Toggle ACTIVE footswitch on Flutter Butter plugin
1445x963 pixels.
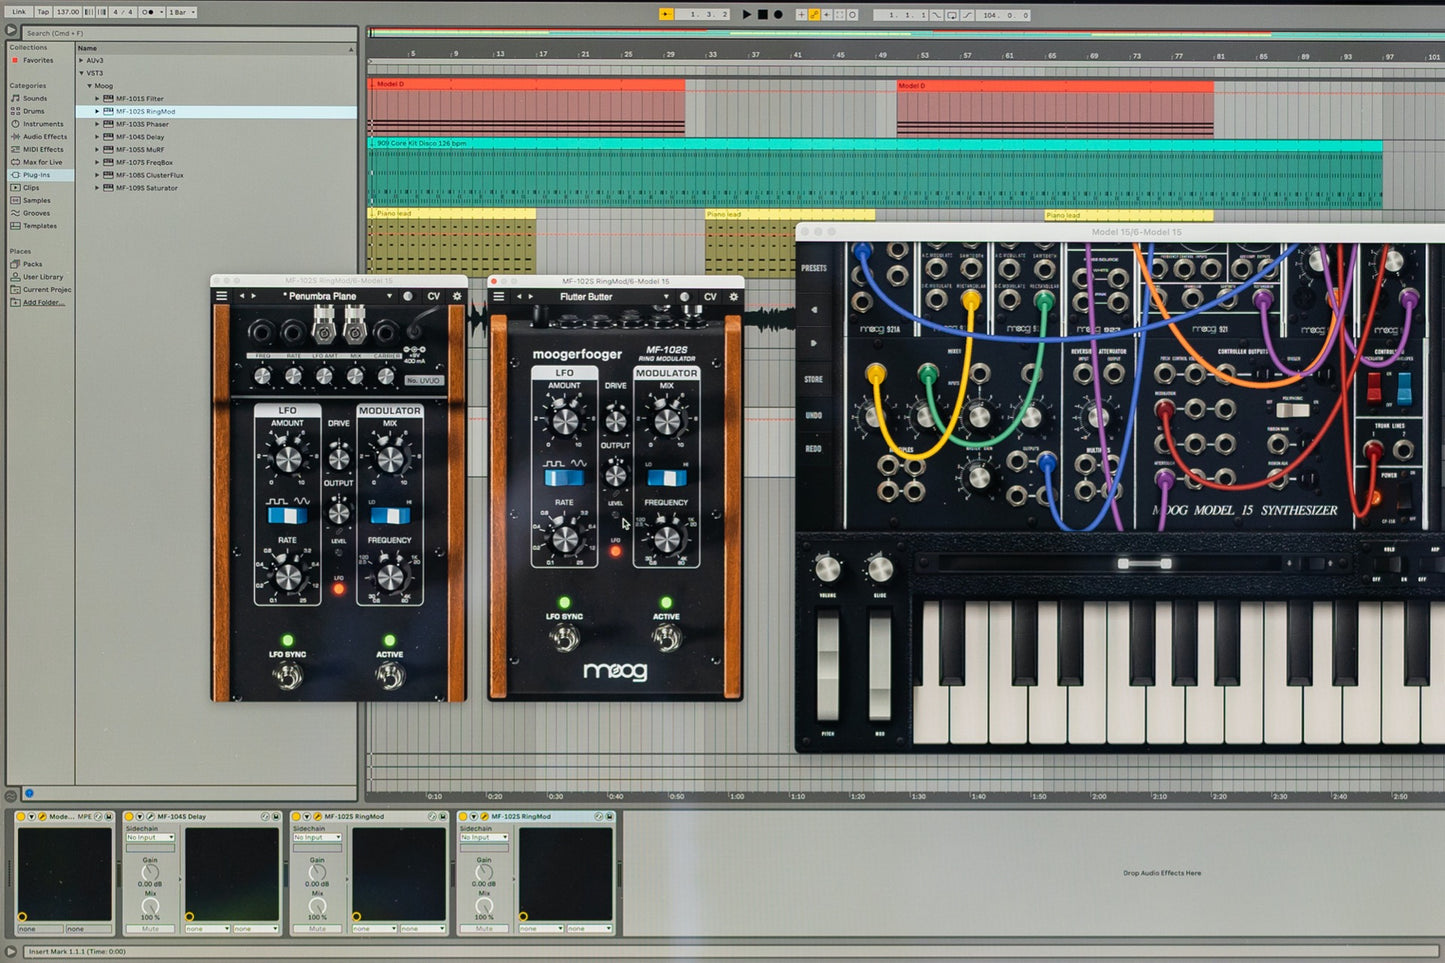(666, 637)
